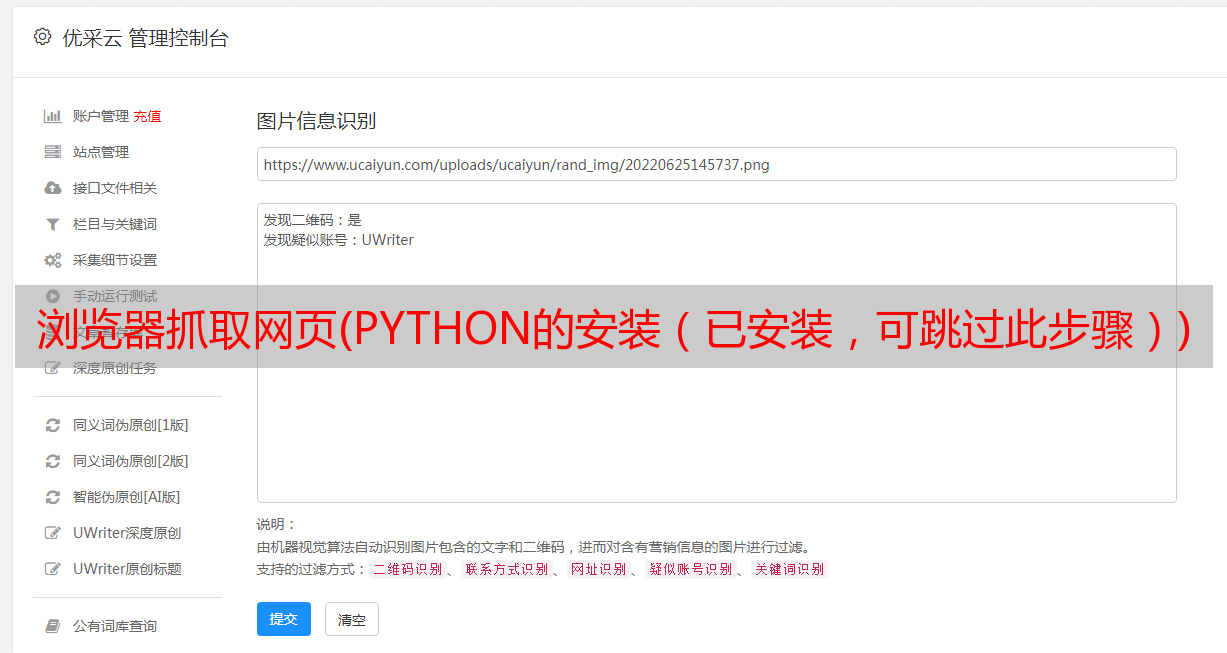Image resolution: width=1227 pixels, height=653 pixels.
Task: Click the filter funnel icon for 栏目与关键词
Action: click(x=53, y=224)
